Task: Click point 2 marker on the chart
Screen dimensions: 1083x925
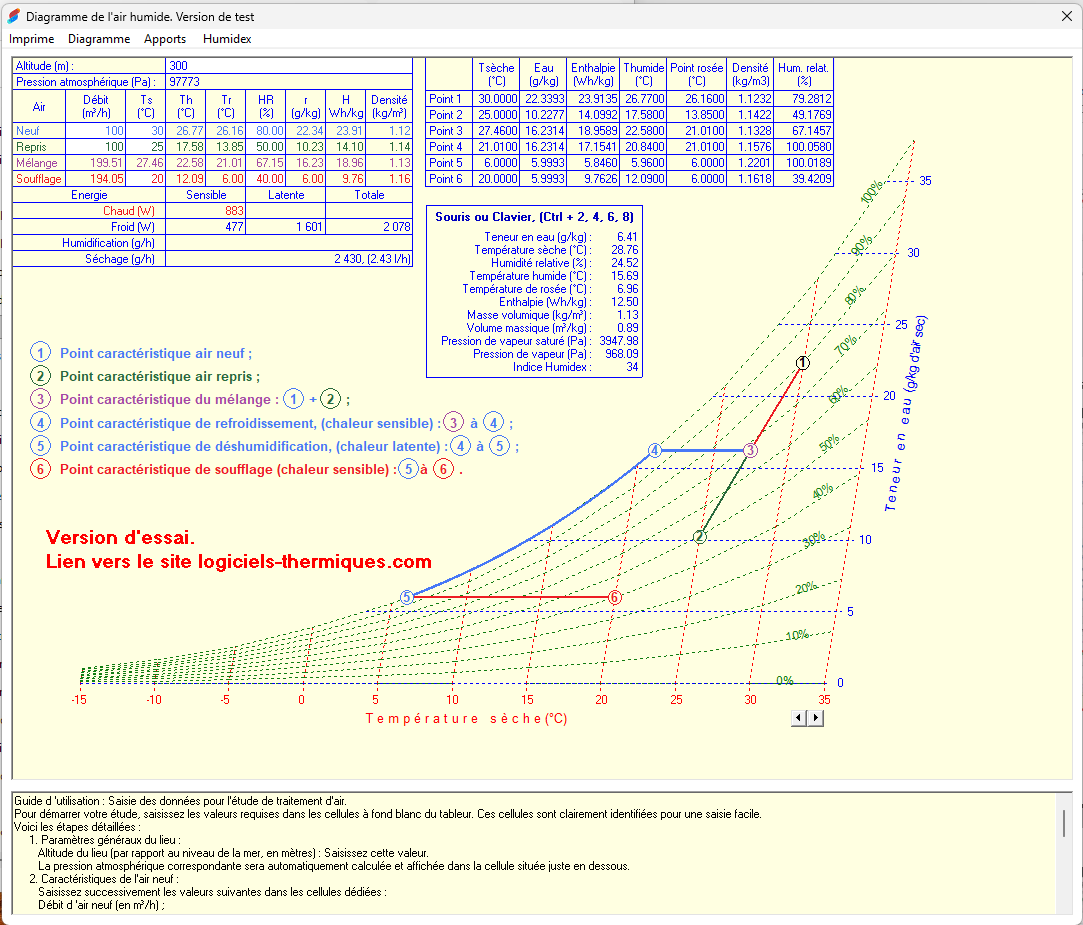Action: [699, 537]
